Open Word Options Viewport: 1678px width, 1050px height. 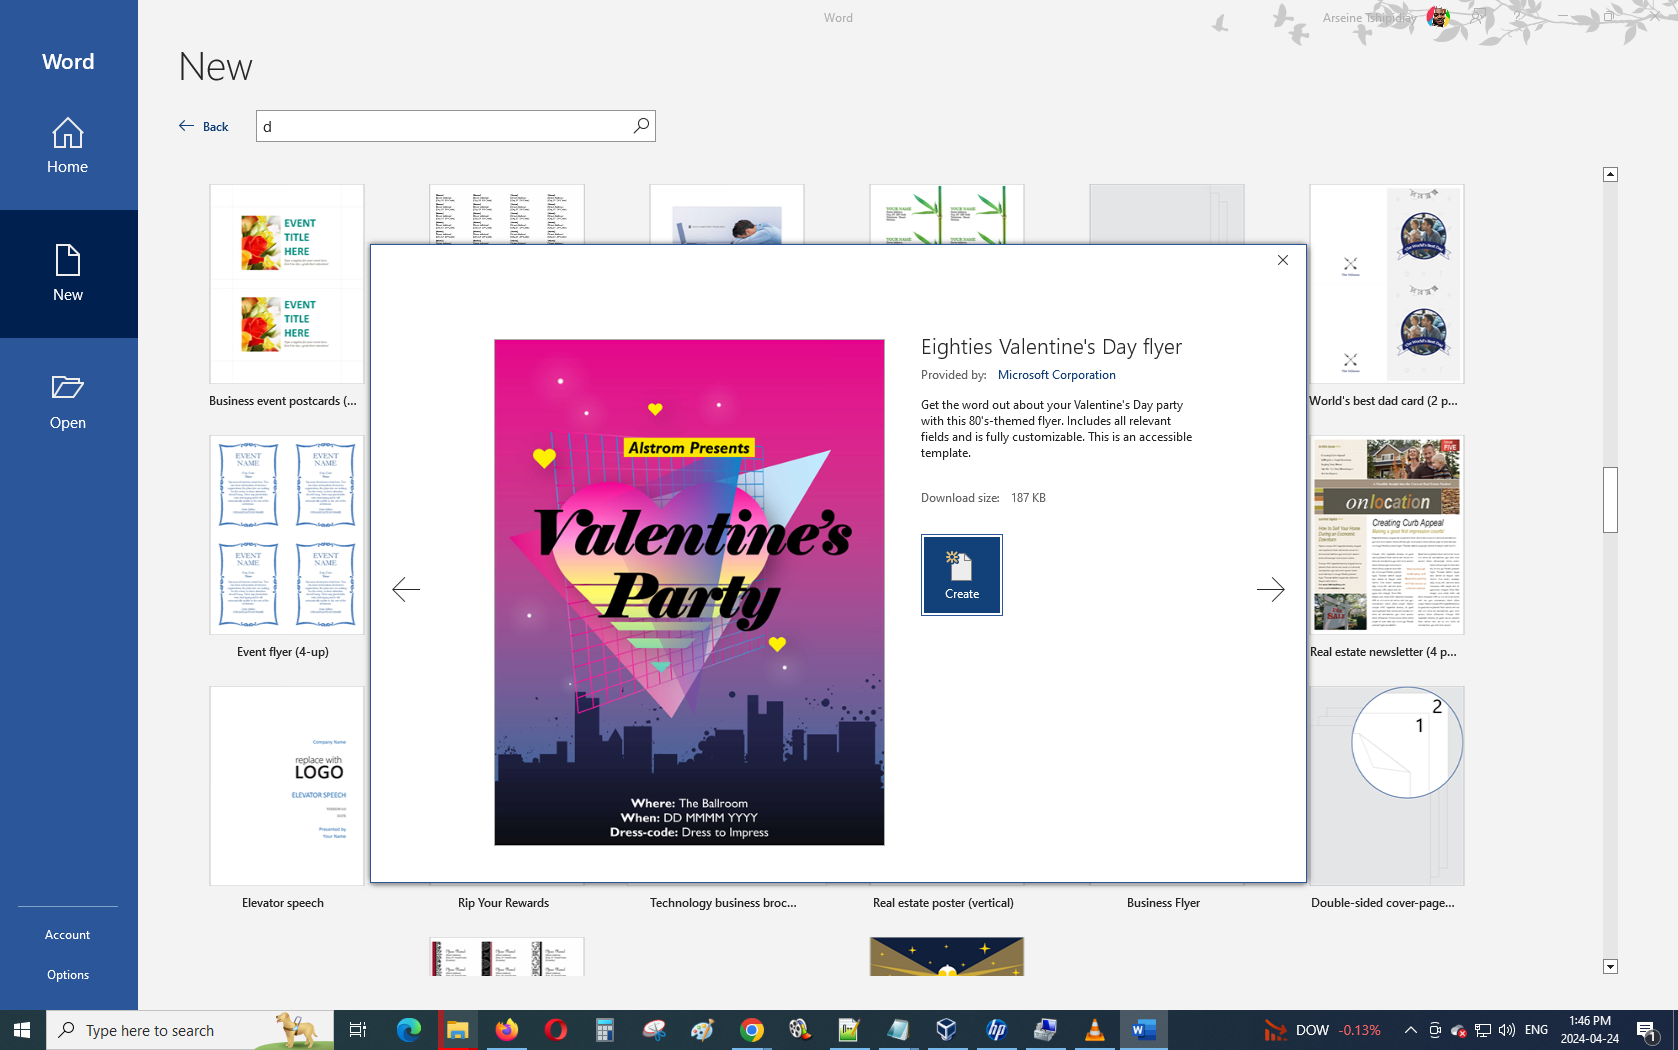(68, 975)
